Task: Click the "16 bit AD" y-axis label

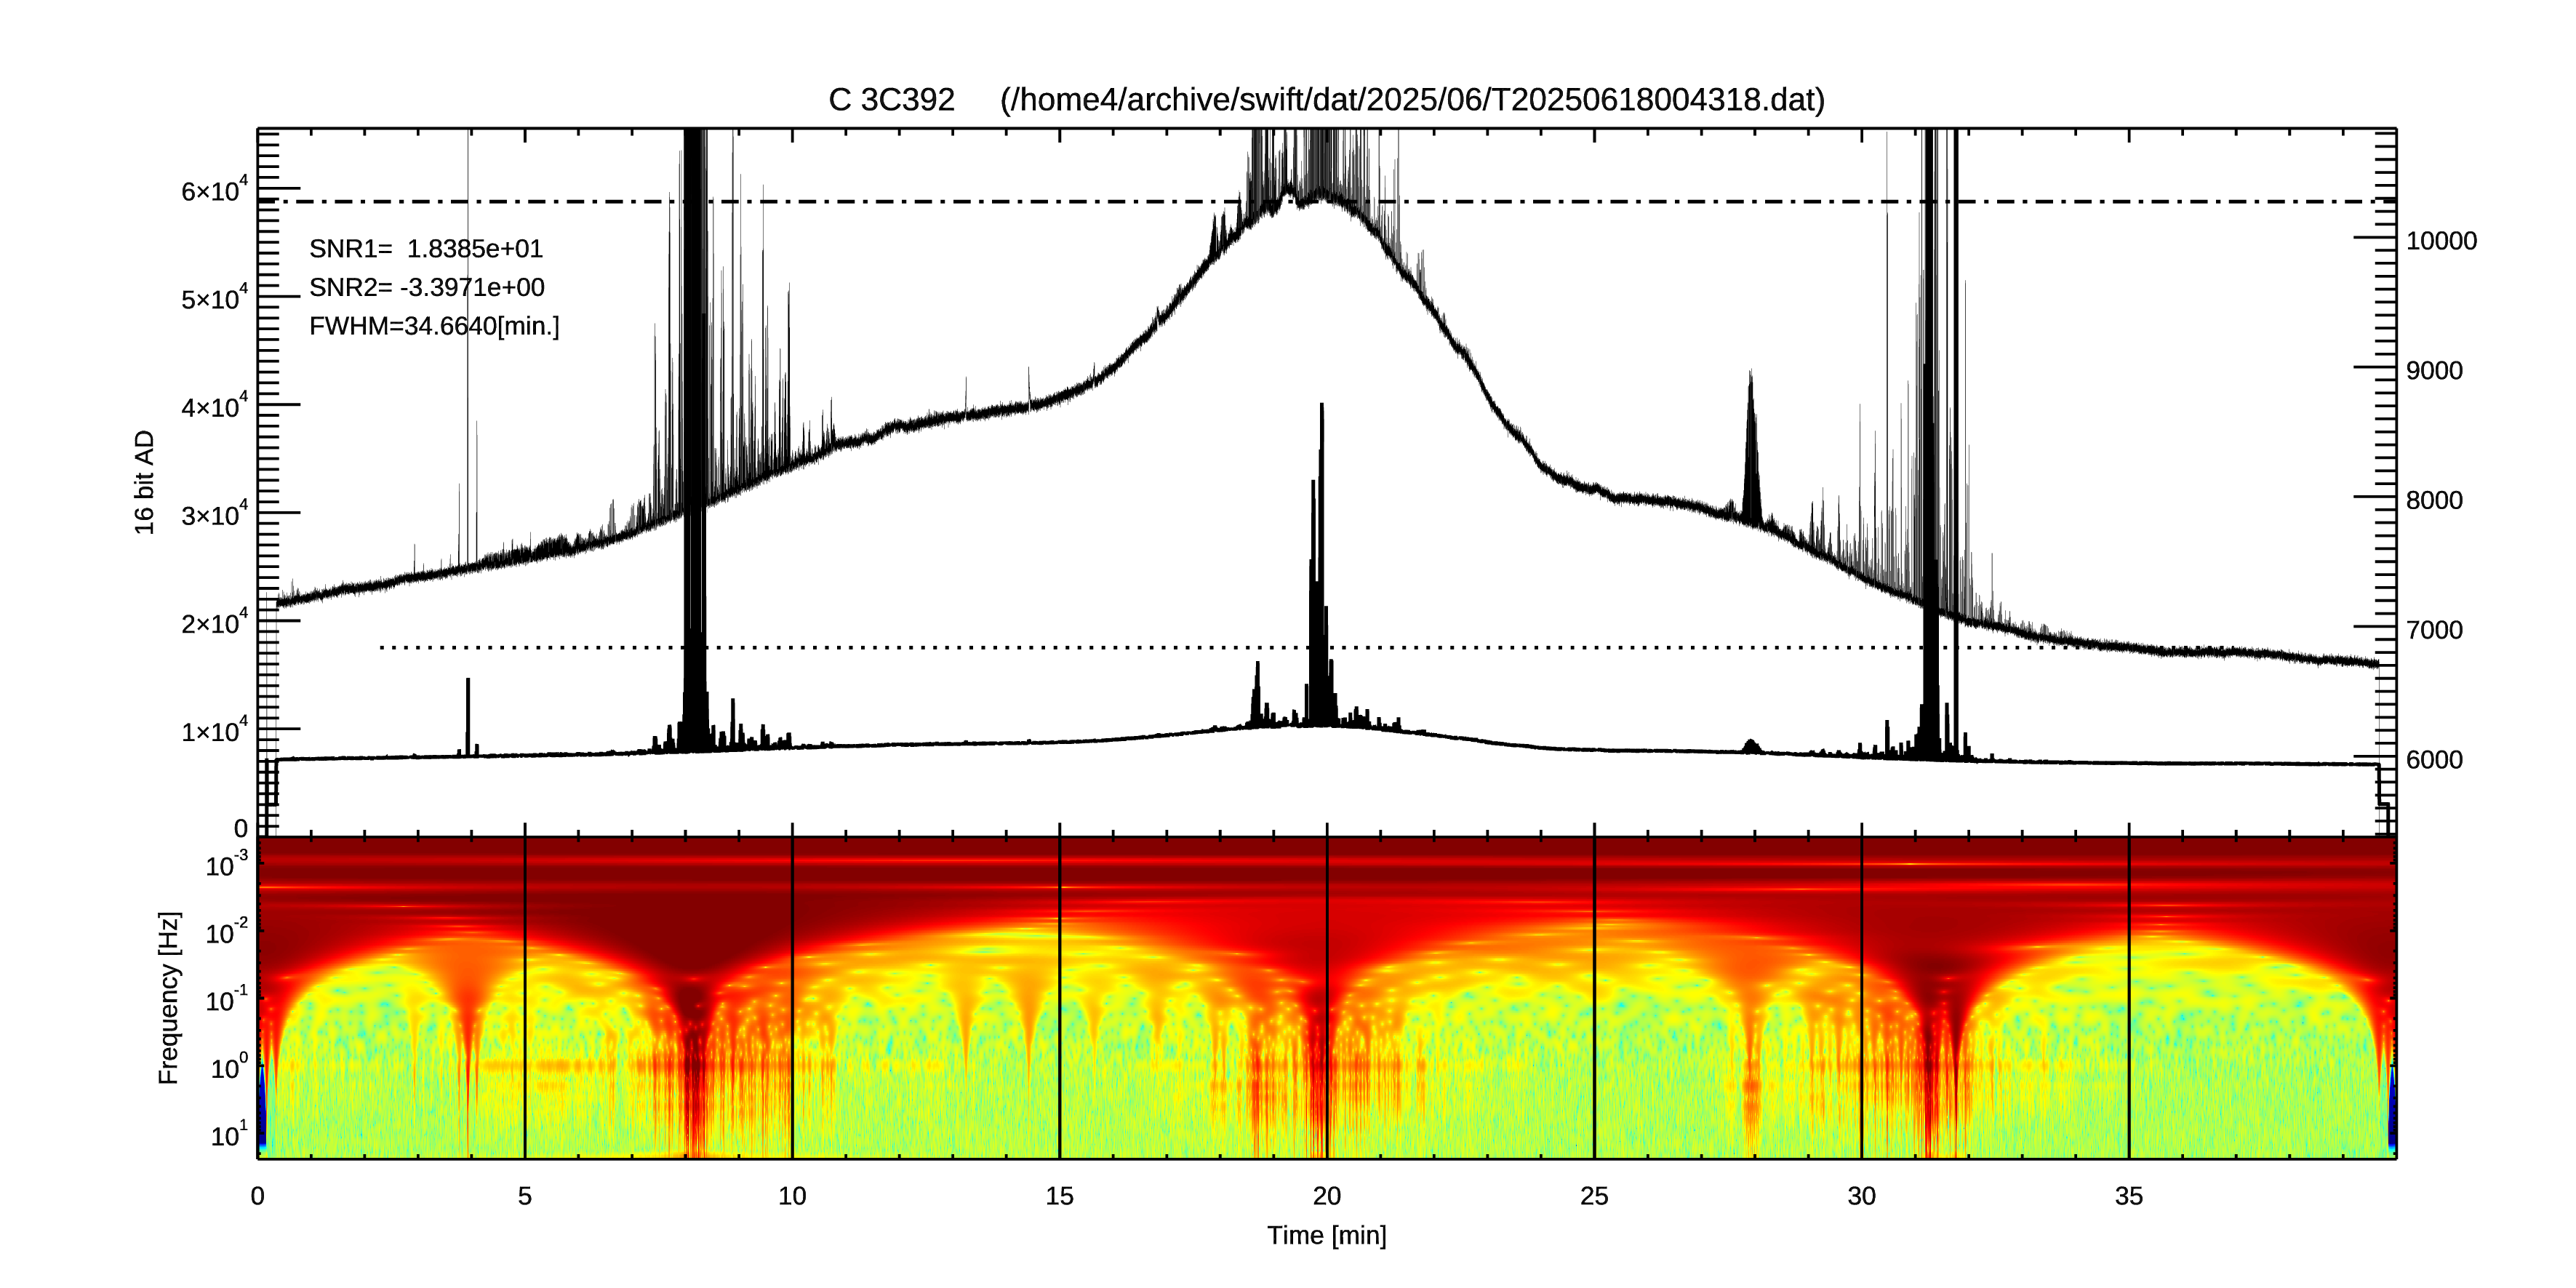Action: [145, 482]
